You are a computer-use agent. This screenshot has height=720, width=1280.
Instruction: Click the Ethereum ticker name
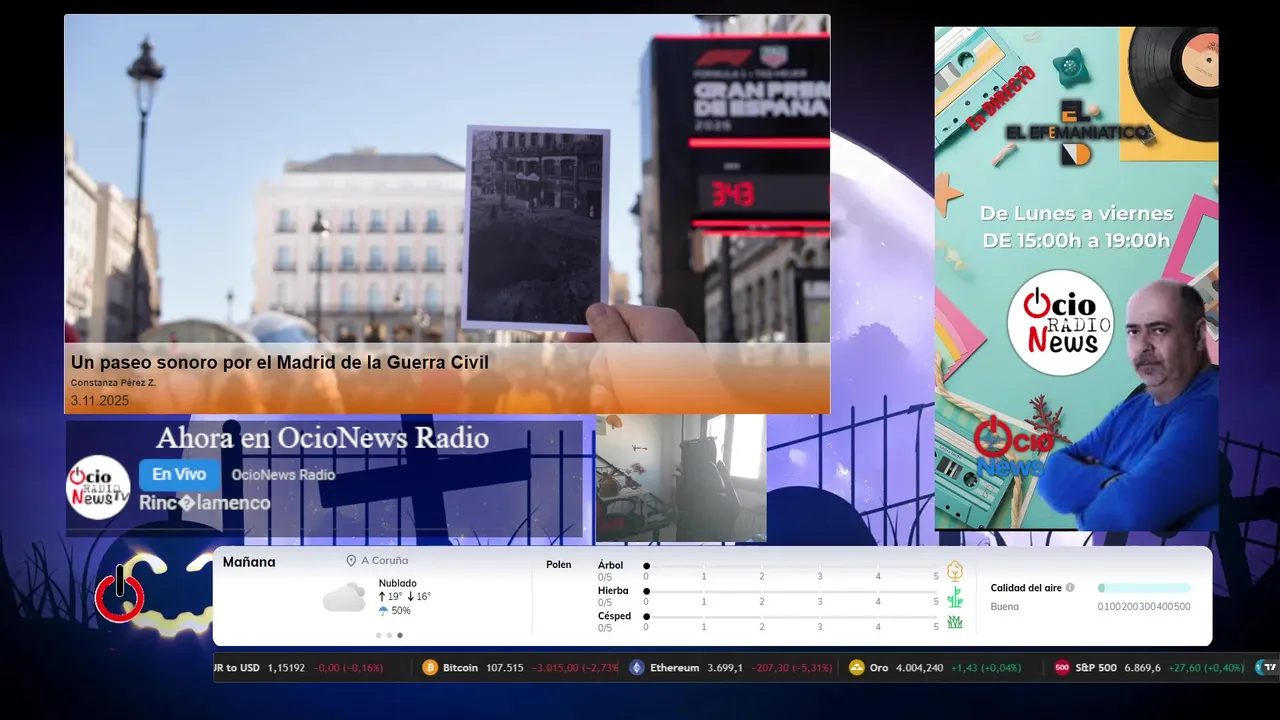click(674, 668)
